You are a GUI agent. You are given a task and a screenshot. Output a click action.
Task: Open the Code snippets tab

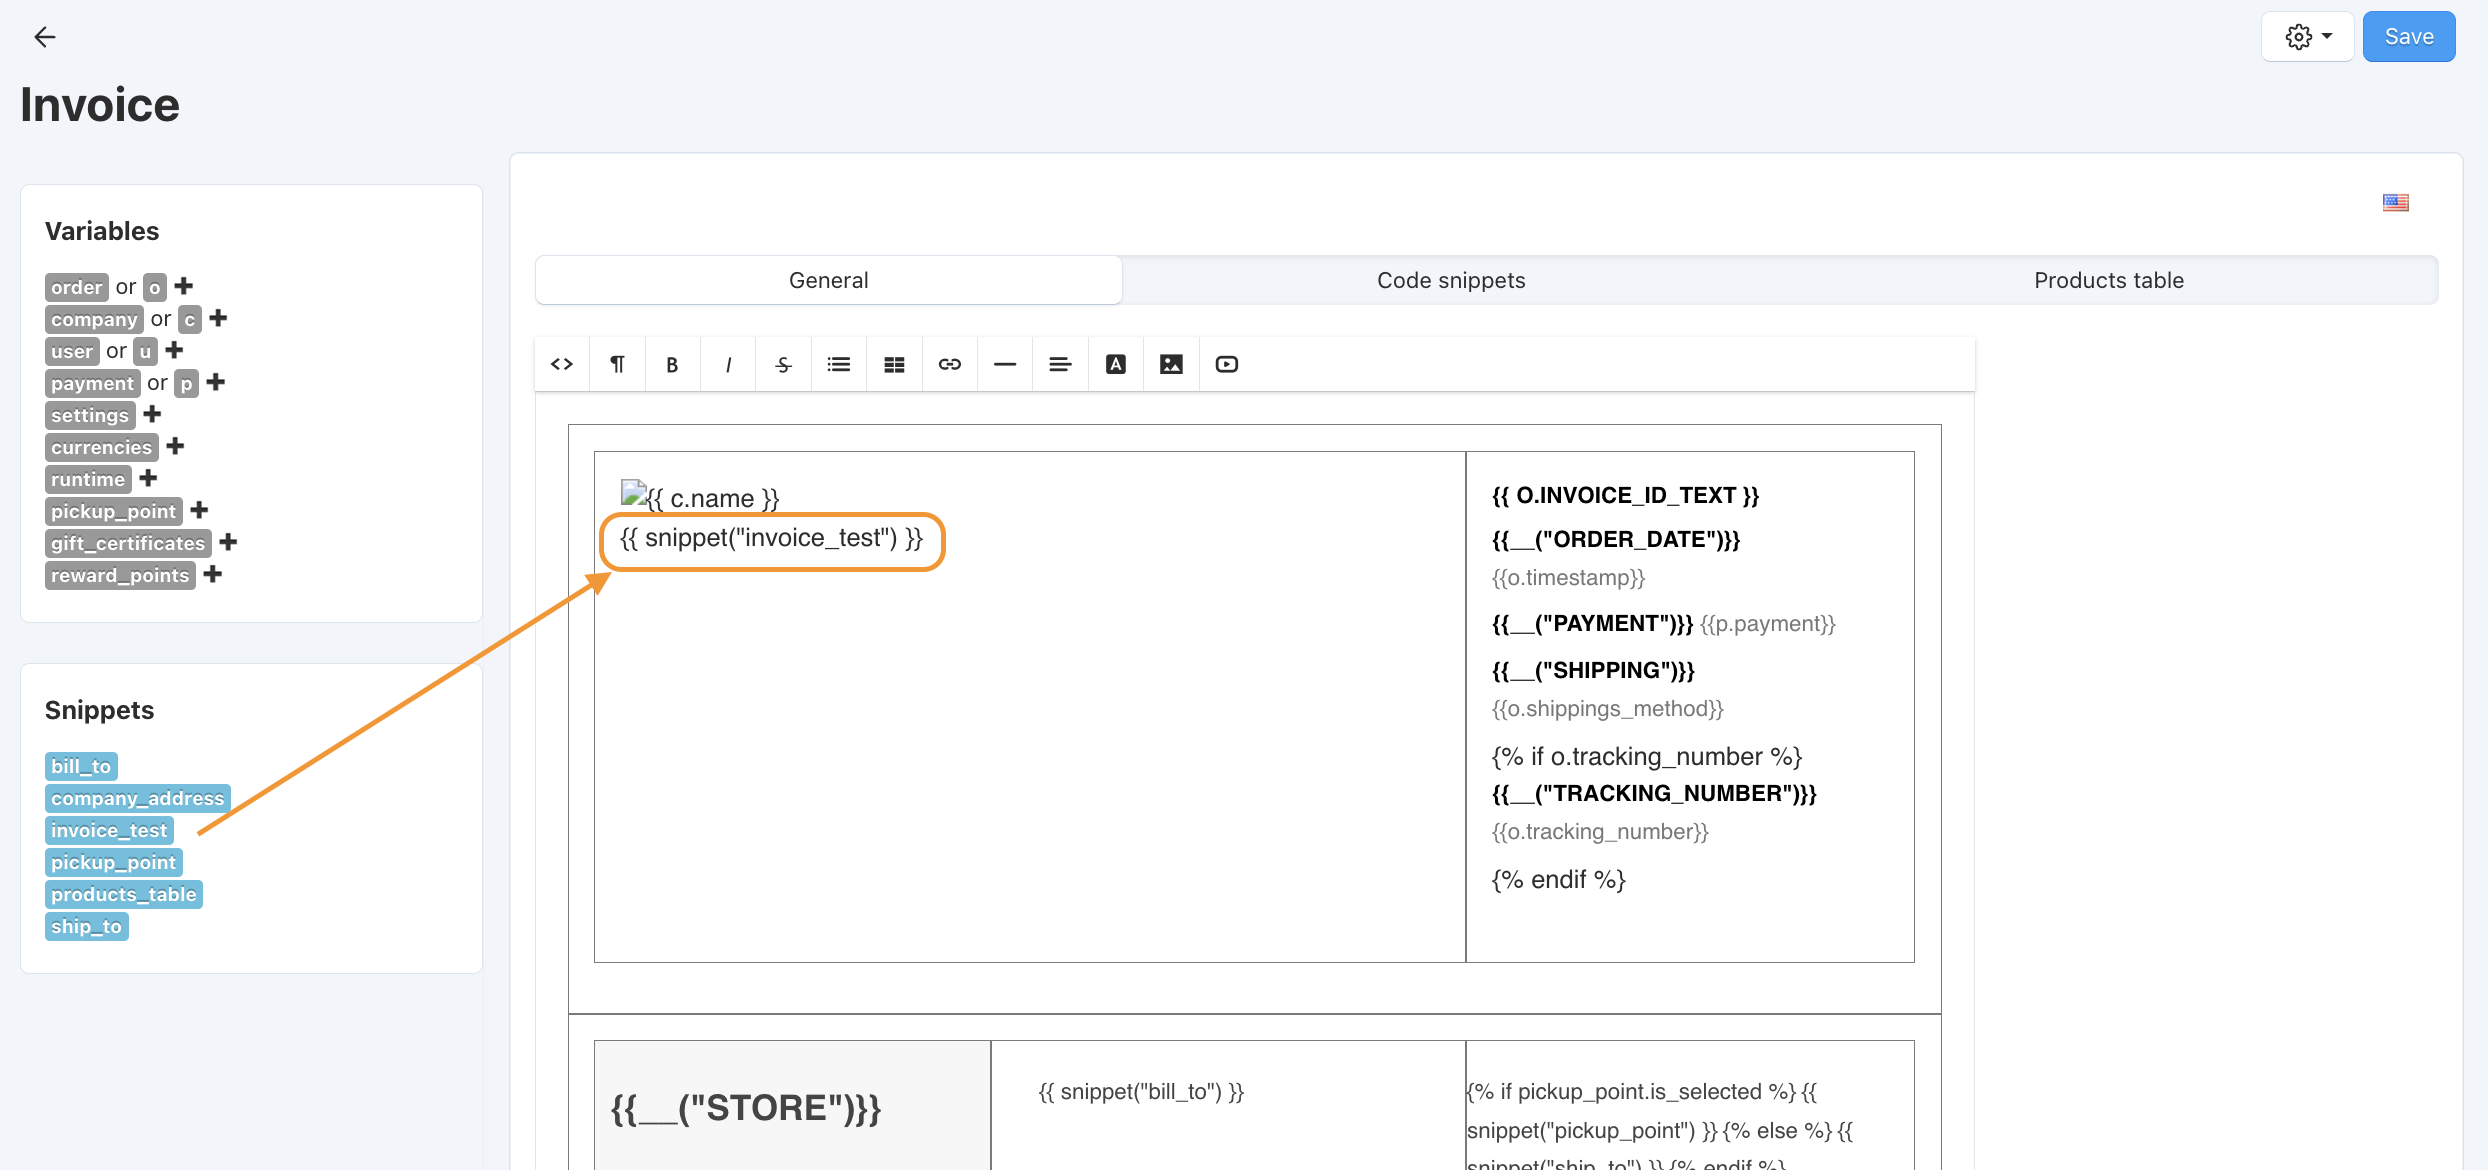point(1451,280)
